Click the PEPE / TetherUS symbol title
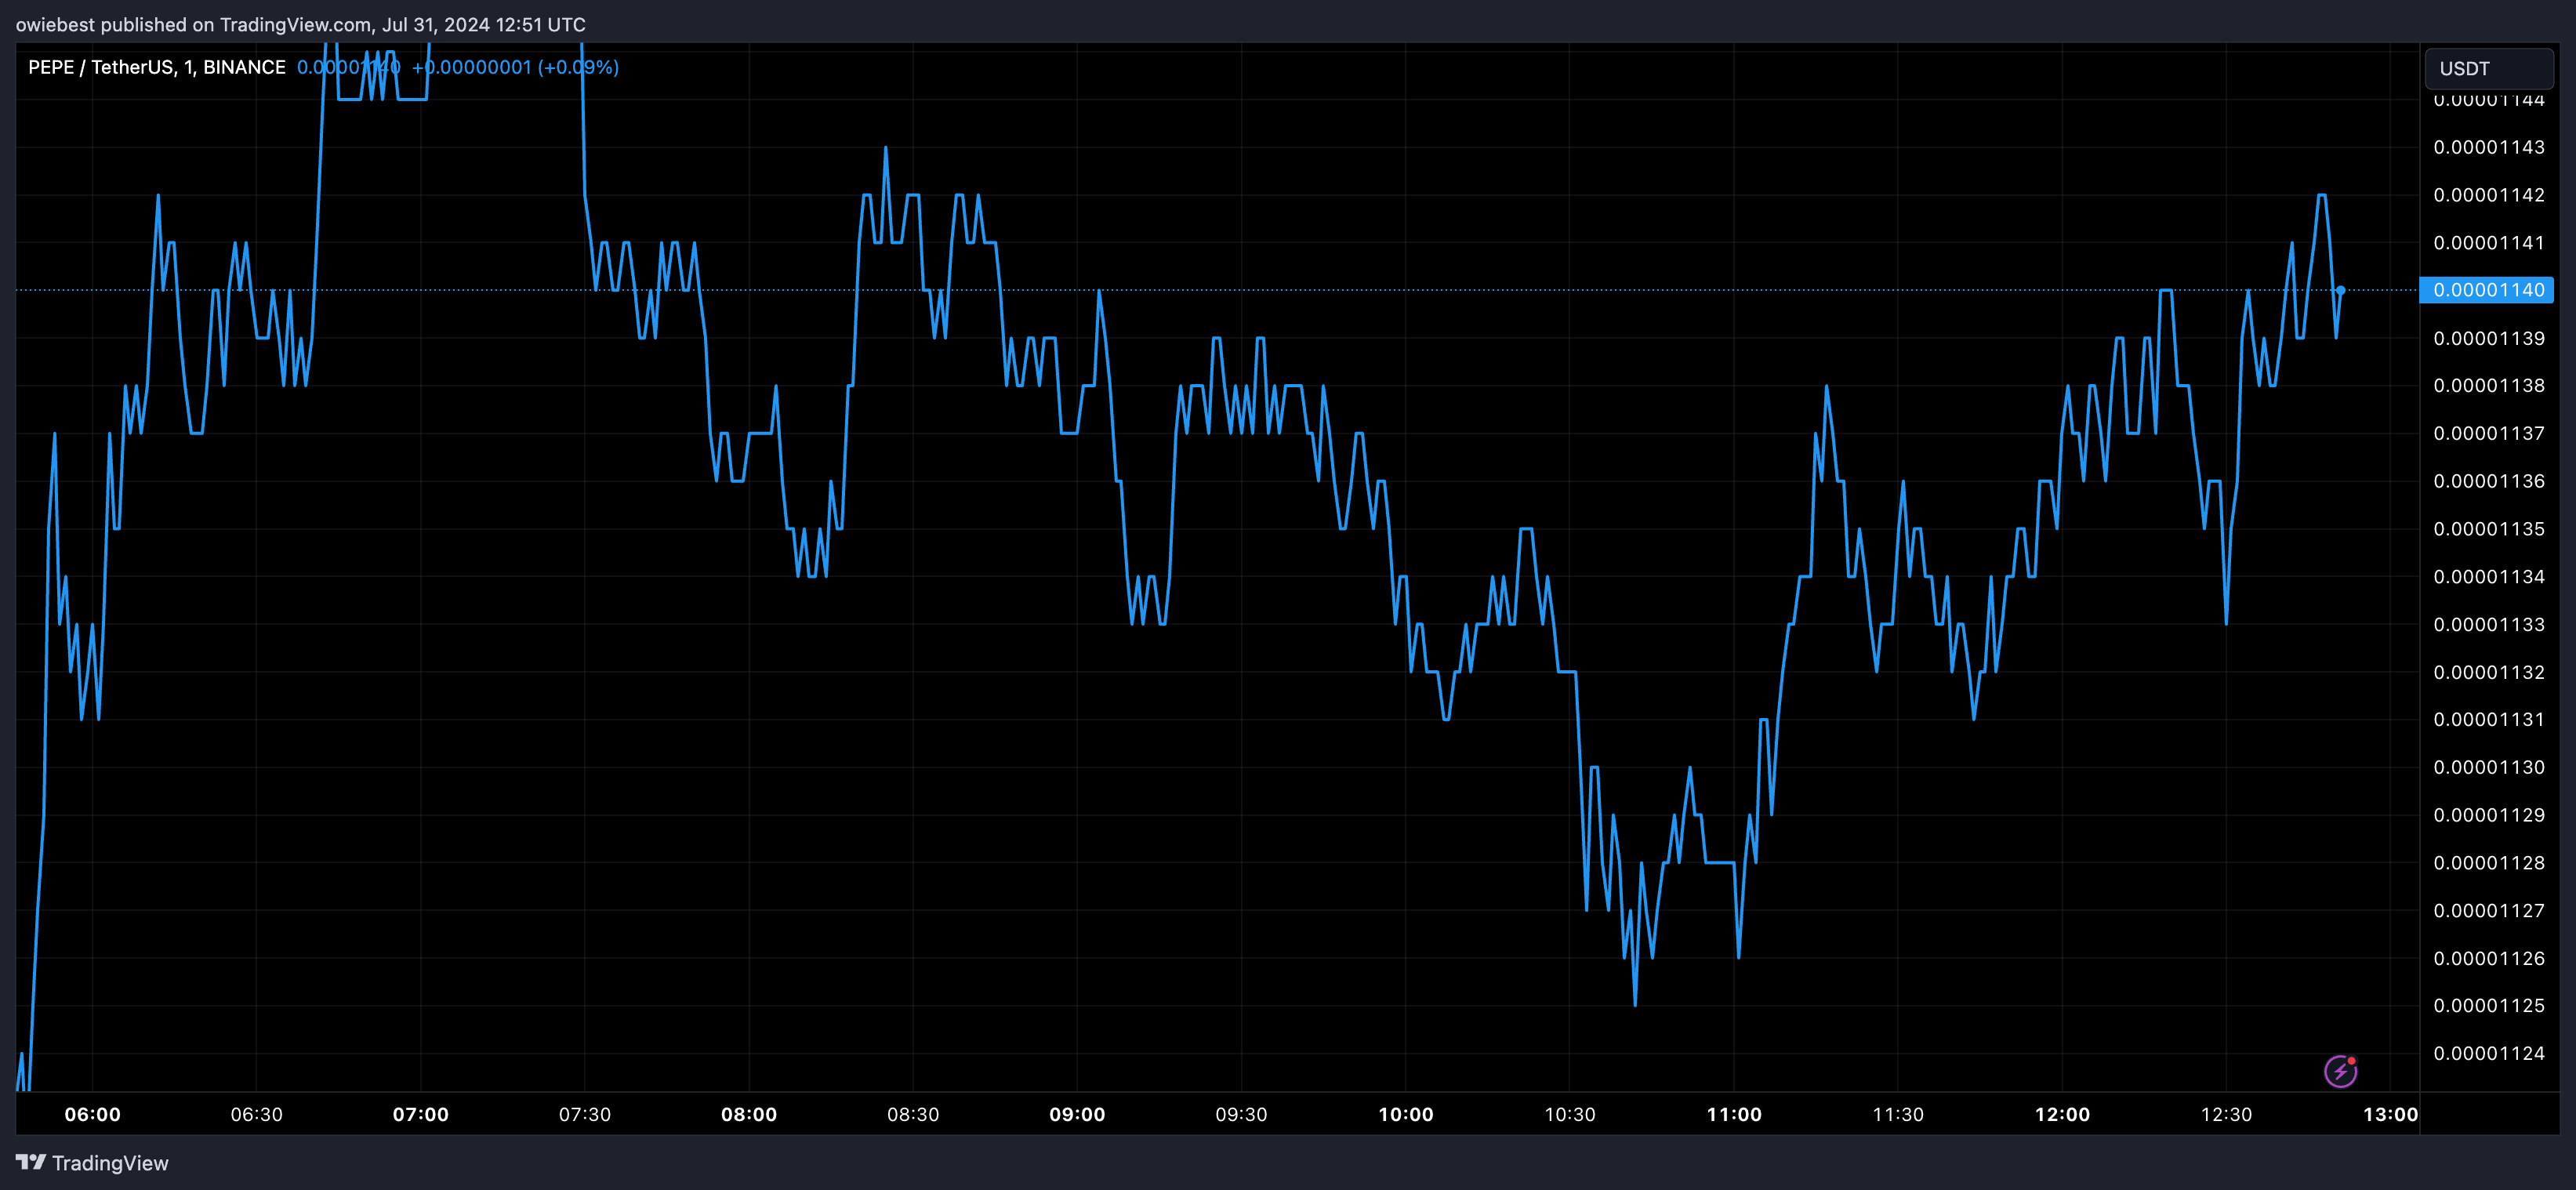The height and width of the screenshot is (1190, 2576). tap(156, 67)
